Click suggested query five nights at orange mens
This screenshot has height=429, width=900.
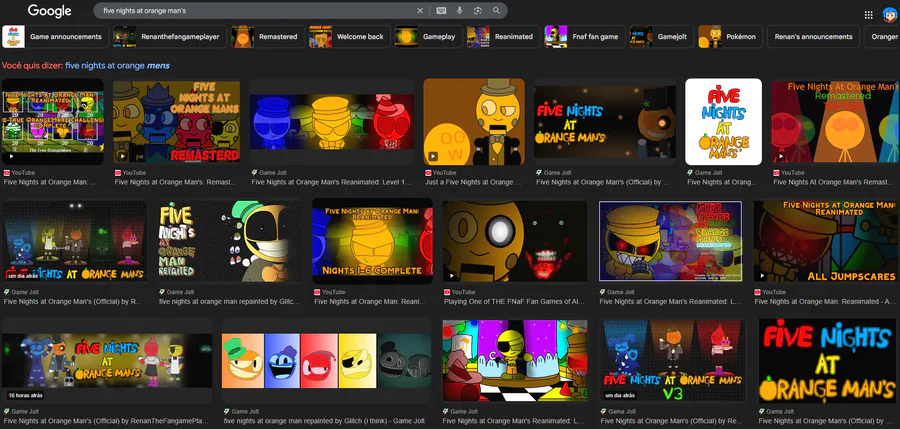pos(117,65)
